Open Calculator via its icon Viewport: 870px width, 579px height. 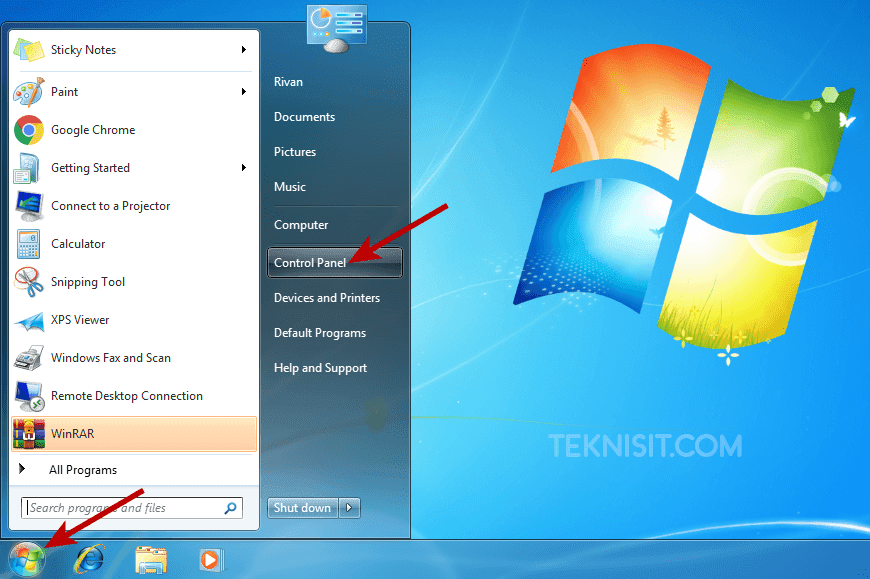click(x=28, y=244)
